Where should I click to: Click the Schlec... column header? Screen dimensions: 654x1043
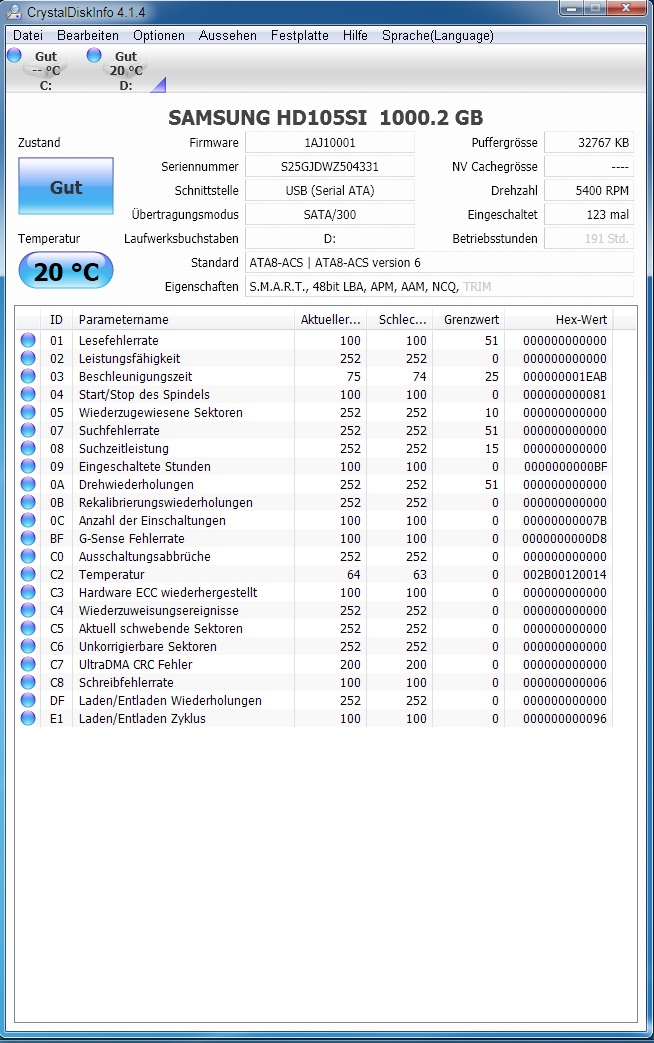pyautogui.click(x=399, y=319)
